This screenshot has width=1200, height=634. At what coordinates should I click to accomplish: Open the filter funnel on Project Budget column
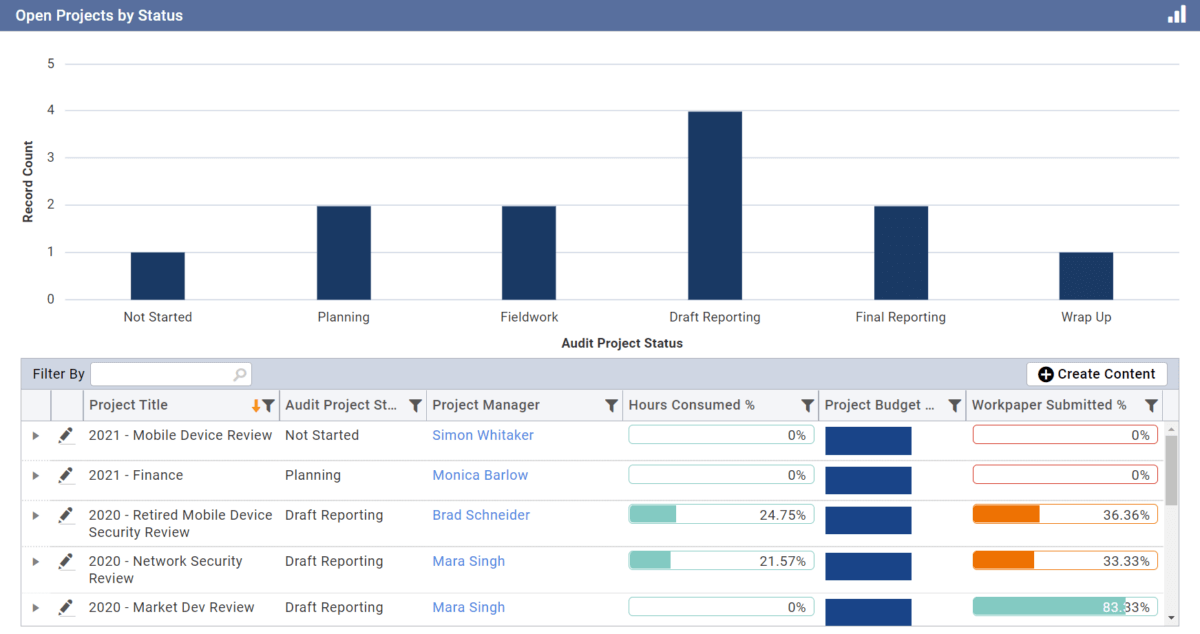pyautogui.click(x=952, y=405)
